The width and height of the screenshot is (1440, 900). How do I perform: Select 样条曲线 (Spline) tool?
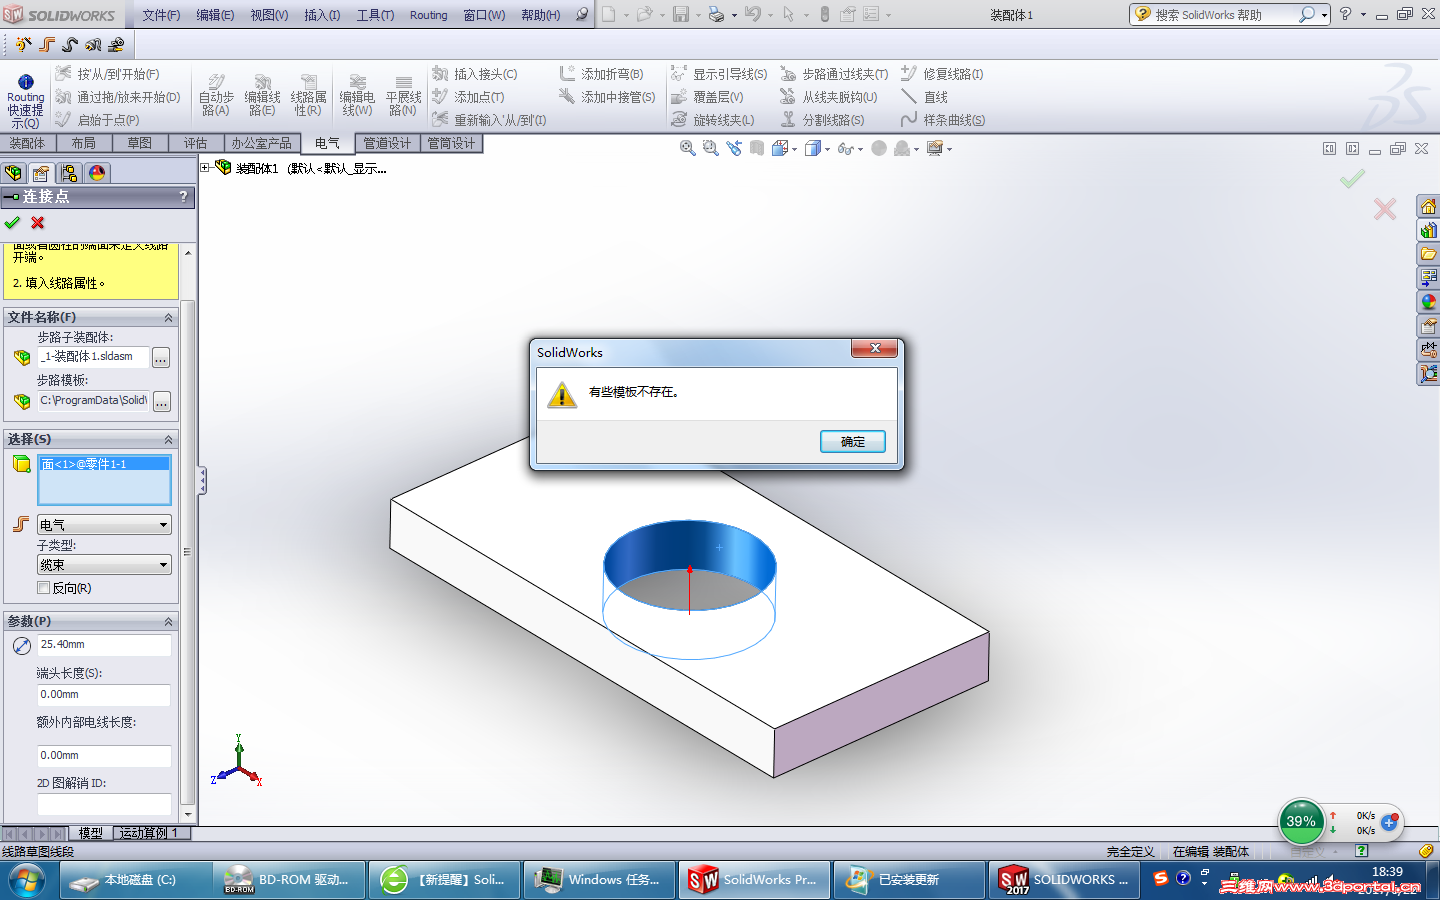pos(943,120)
